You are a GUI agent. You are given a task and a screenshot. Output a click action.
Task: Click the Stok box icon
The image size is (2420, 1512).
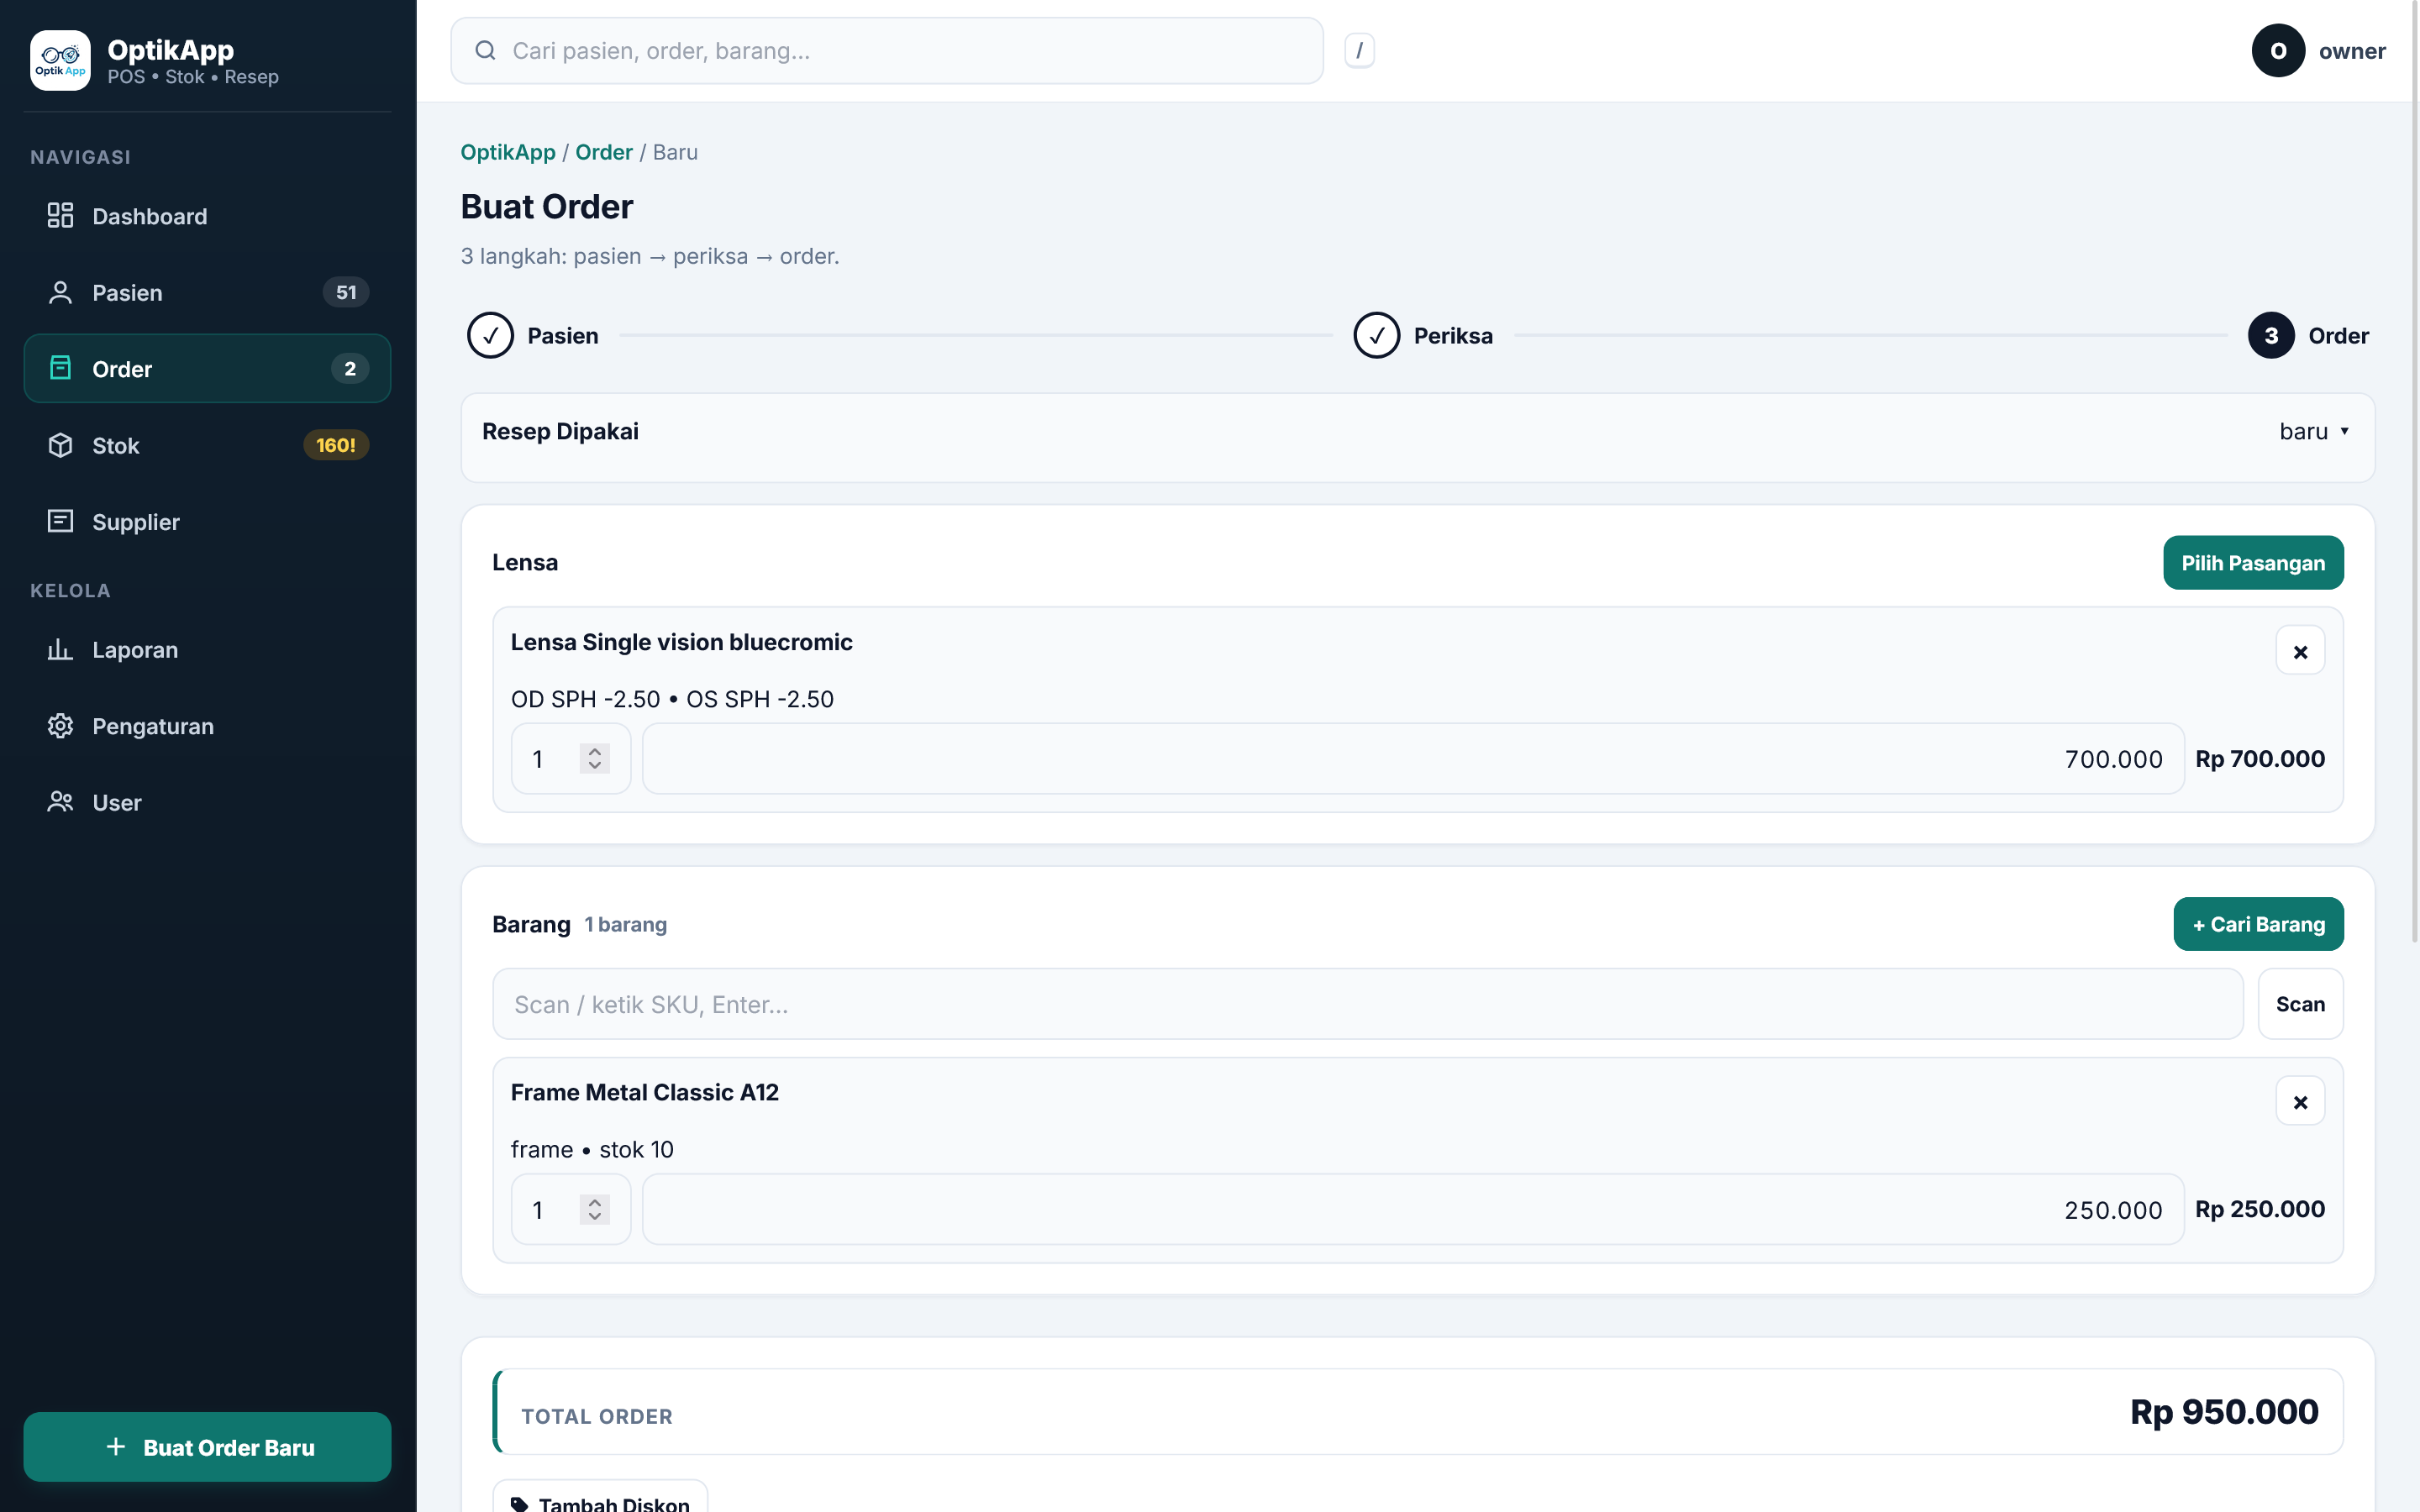click(60, 445)
